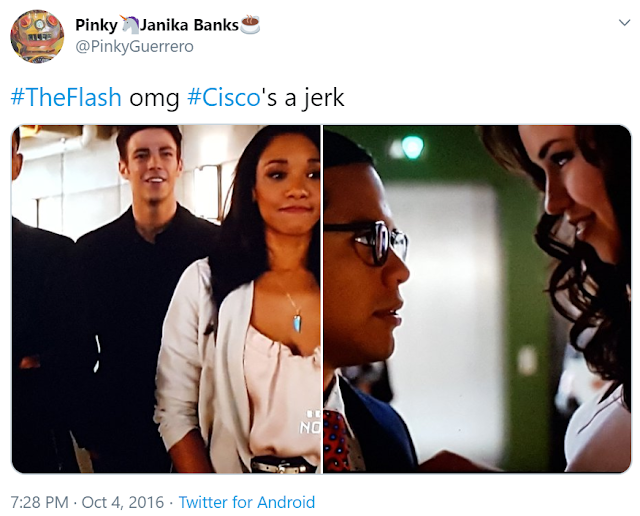
Task: Click the unicorn emoji in display name
Action: (x=129, y=24)
